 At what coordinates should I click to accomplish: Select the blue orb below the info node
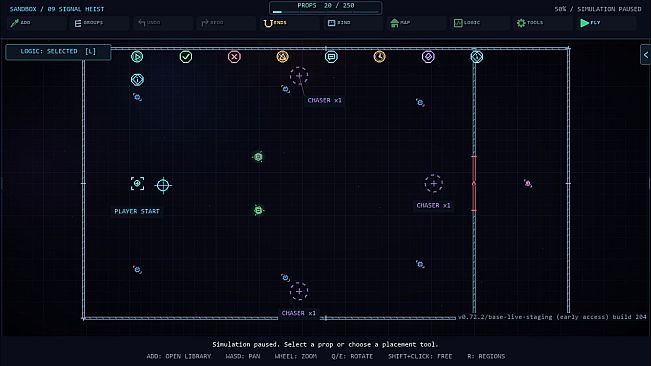(x=137, y=97)
